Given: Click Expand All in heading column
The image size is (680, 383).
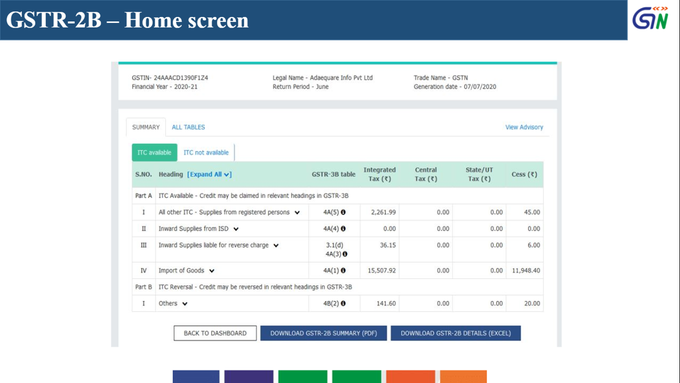Looking at the screenshot, I should click(x=209, y=174).
